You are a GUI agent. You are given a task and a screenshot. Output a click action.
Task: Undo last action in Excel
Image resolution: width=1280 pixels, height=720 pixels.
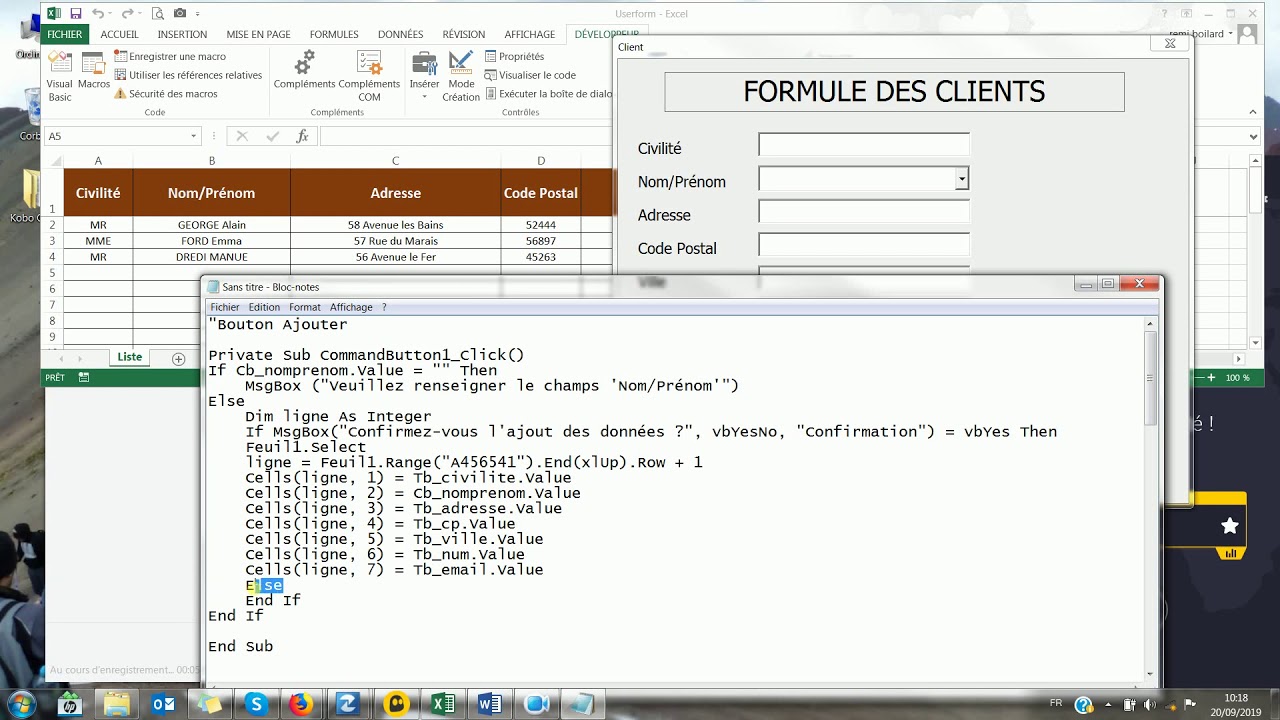98,13
